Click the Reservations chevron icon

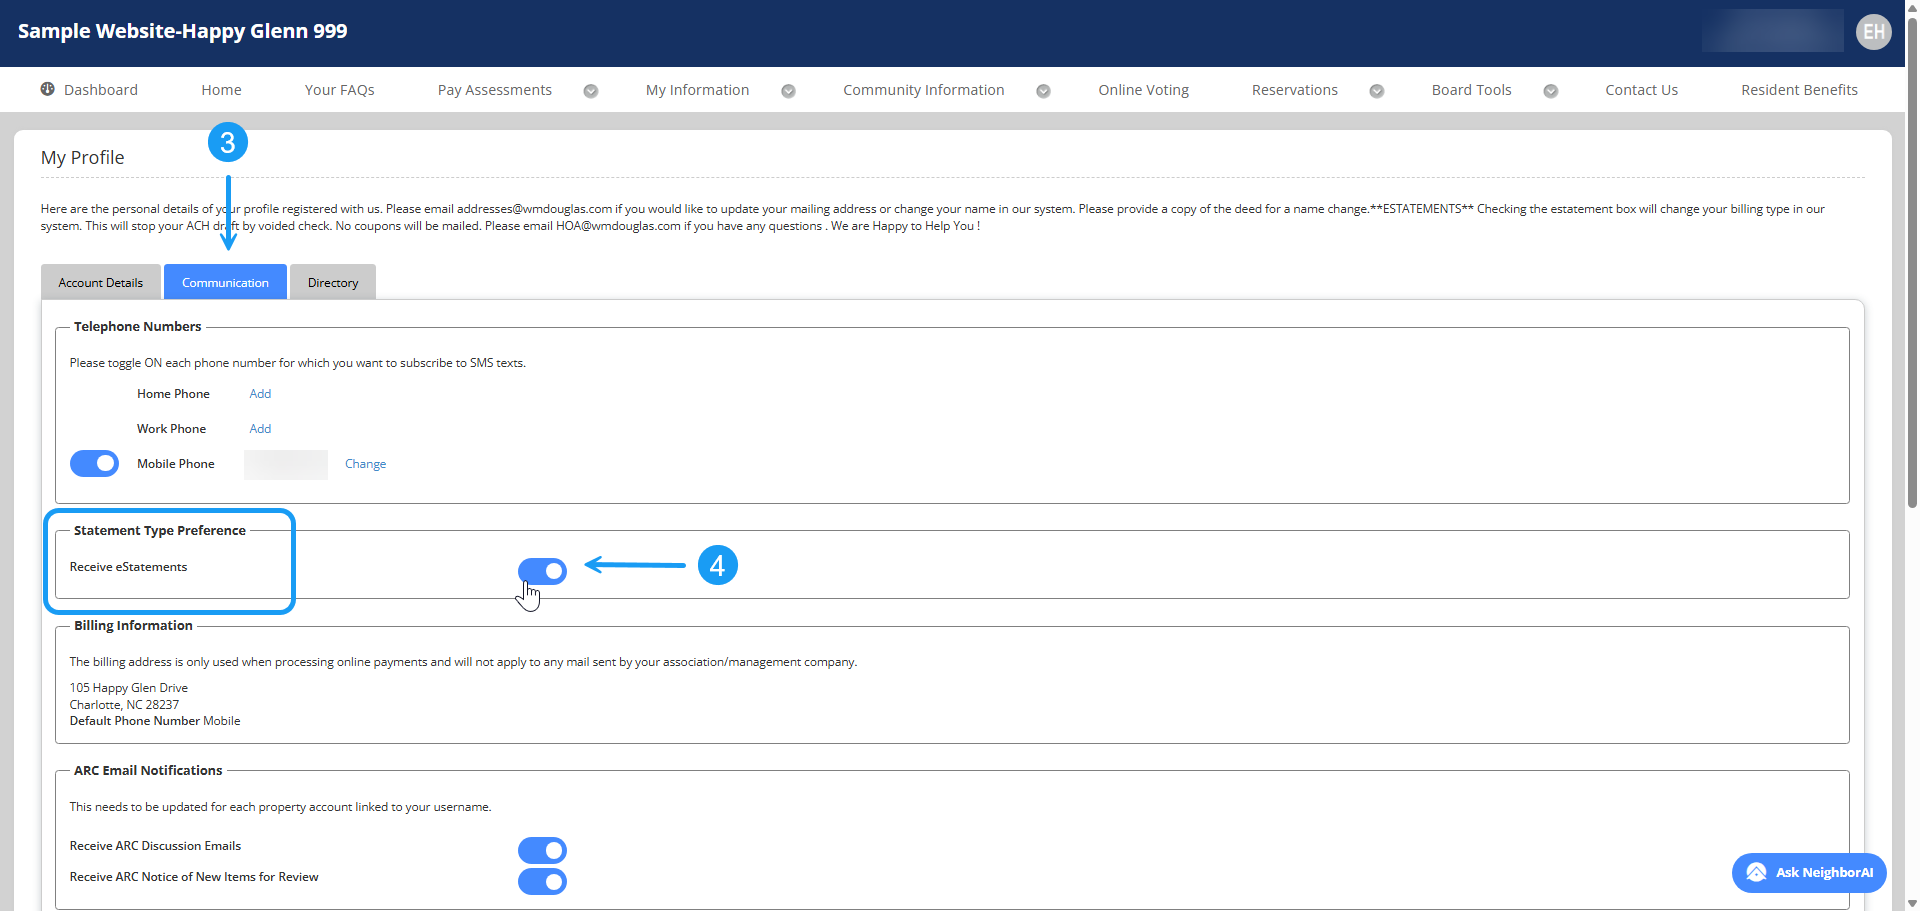(x=1376, y=91)
